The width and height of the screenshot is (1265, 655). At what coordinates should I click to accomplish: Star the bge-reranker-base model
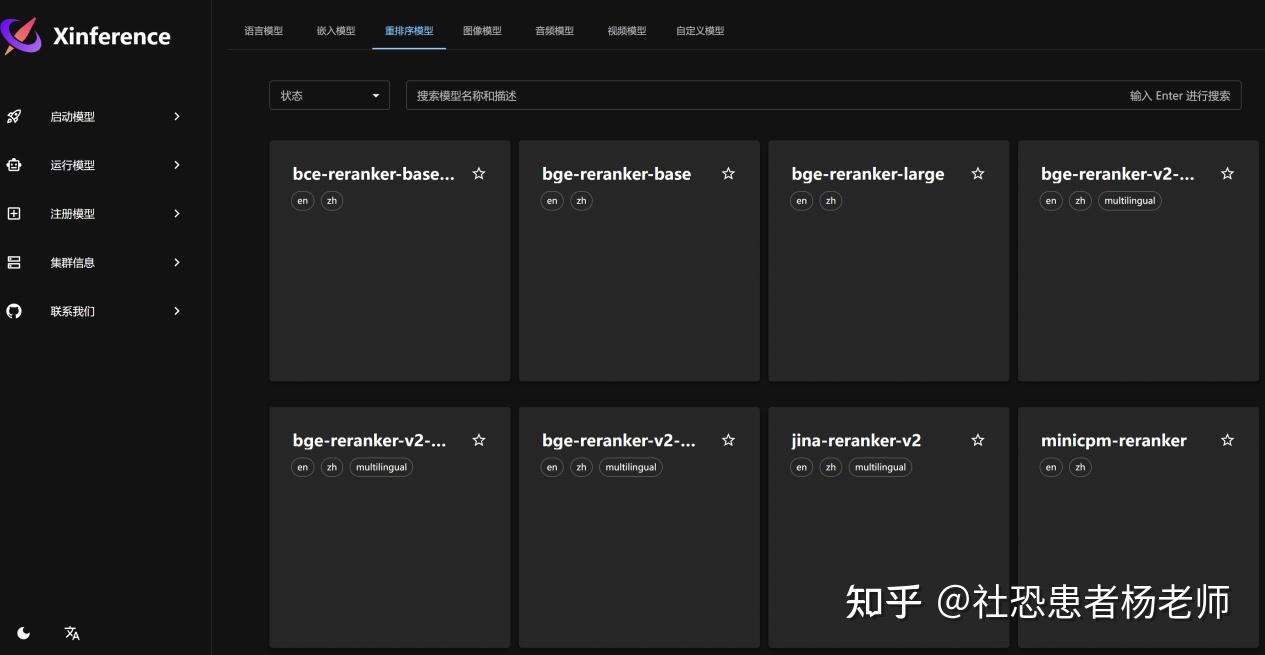point(728,173)
